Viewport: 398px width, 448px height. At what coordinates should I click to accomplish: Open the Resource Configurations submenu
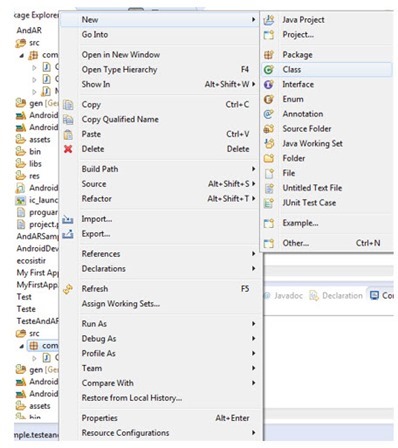tap(125, 433)
